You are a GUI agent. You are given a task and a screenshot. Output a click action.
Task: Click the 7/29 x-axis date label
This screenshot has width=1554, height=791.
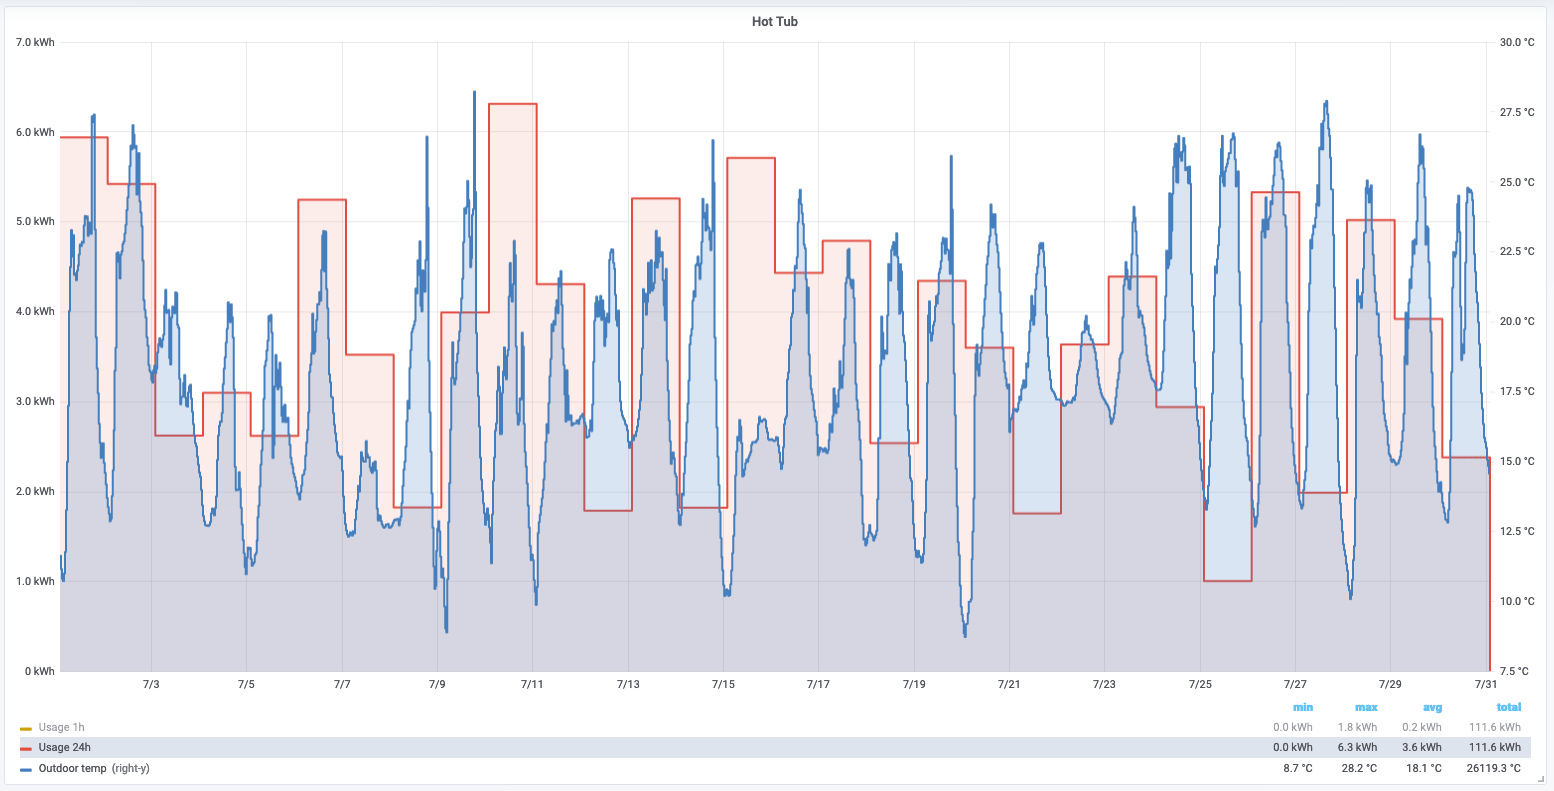[1390, 684]
